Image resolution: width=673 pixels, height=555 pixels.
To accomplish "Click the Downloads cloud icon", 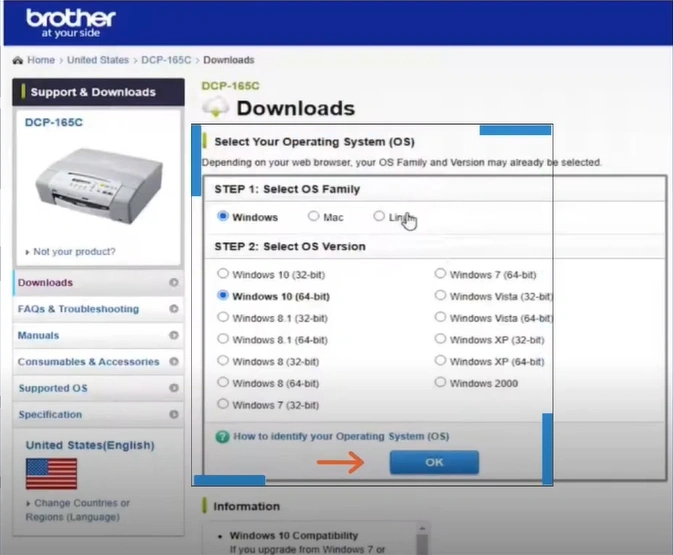I will point(214,107).
